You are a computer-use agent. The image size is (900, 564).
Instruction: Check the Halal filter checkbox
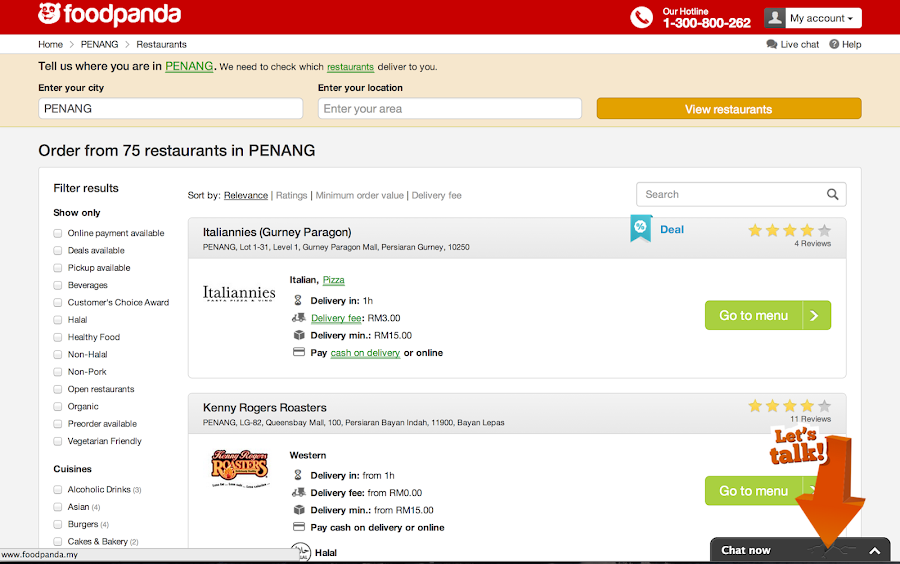[57, 320]
